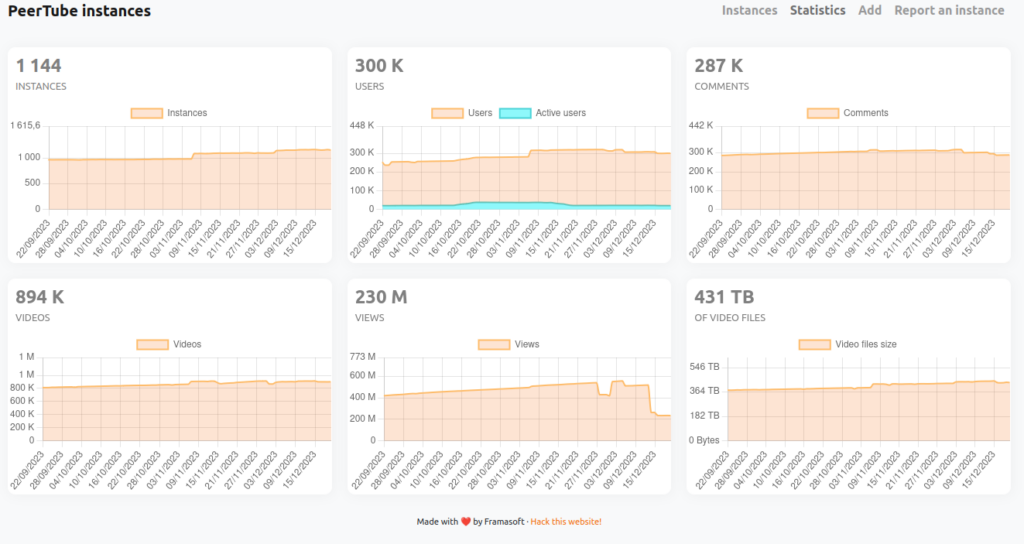Click the 182 TB axis label
Screen dimensions: 1024x544
704,415
